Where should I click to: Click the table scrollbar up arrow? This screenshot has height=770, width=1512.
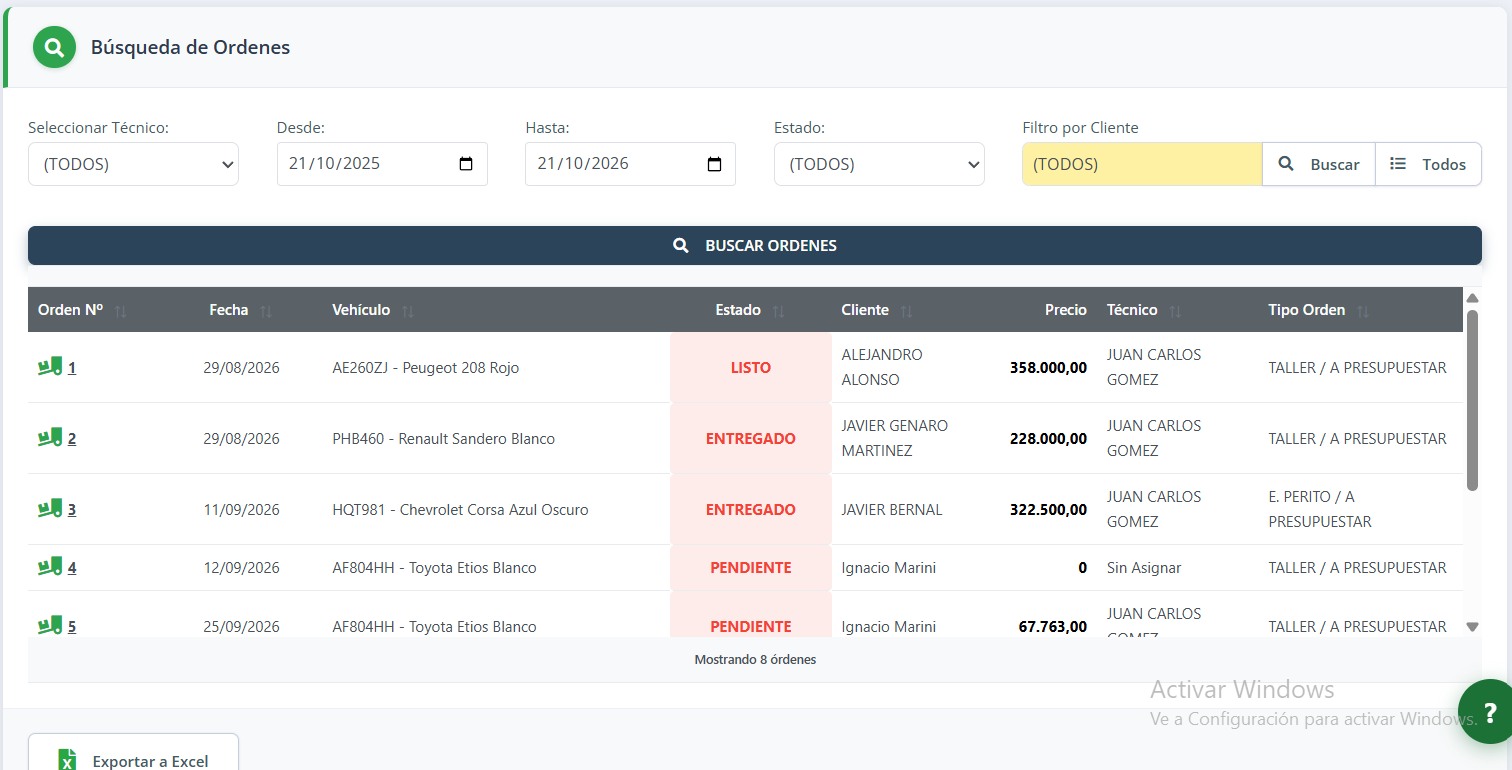pos(1472,298)
